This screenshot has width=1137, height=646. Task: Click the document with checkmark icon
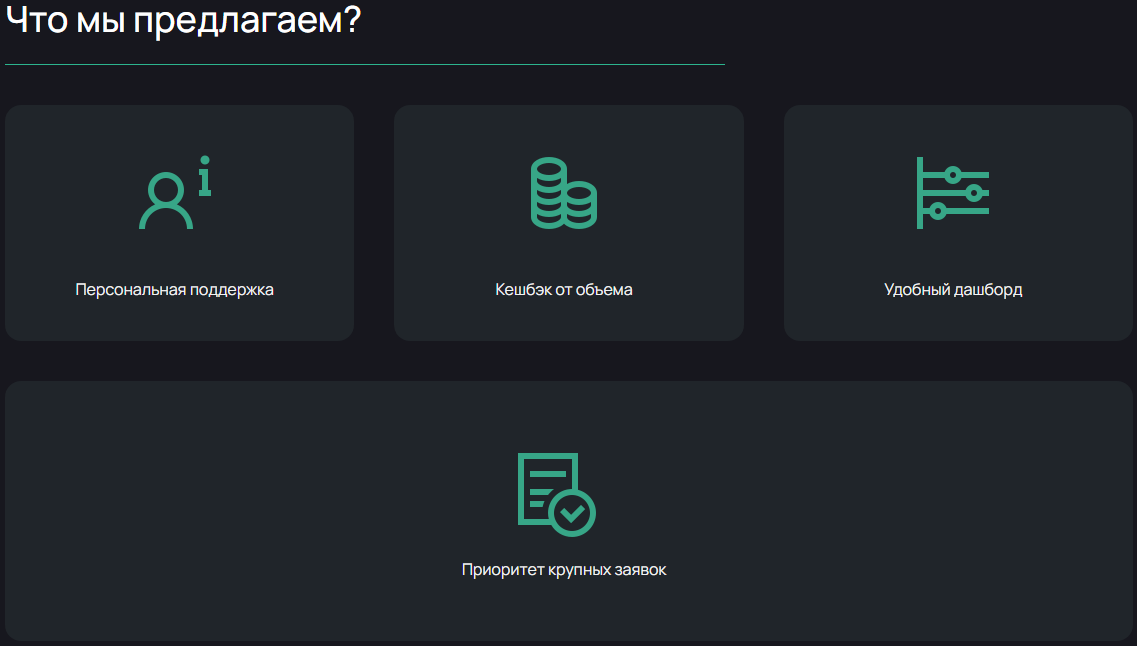(x=556, y=494)
